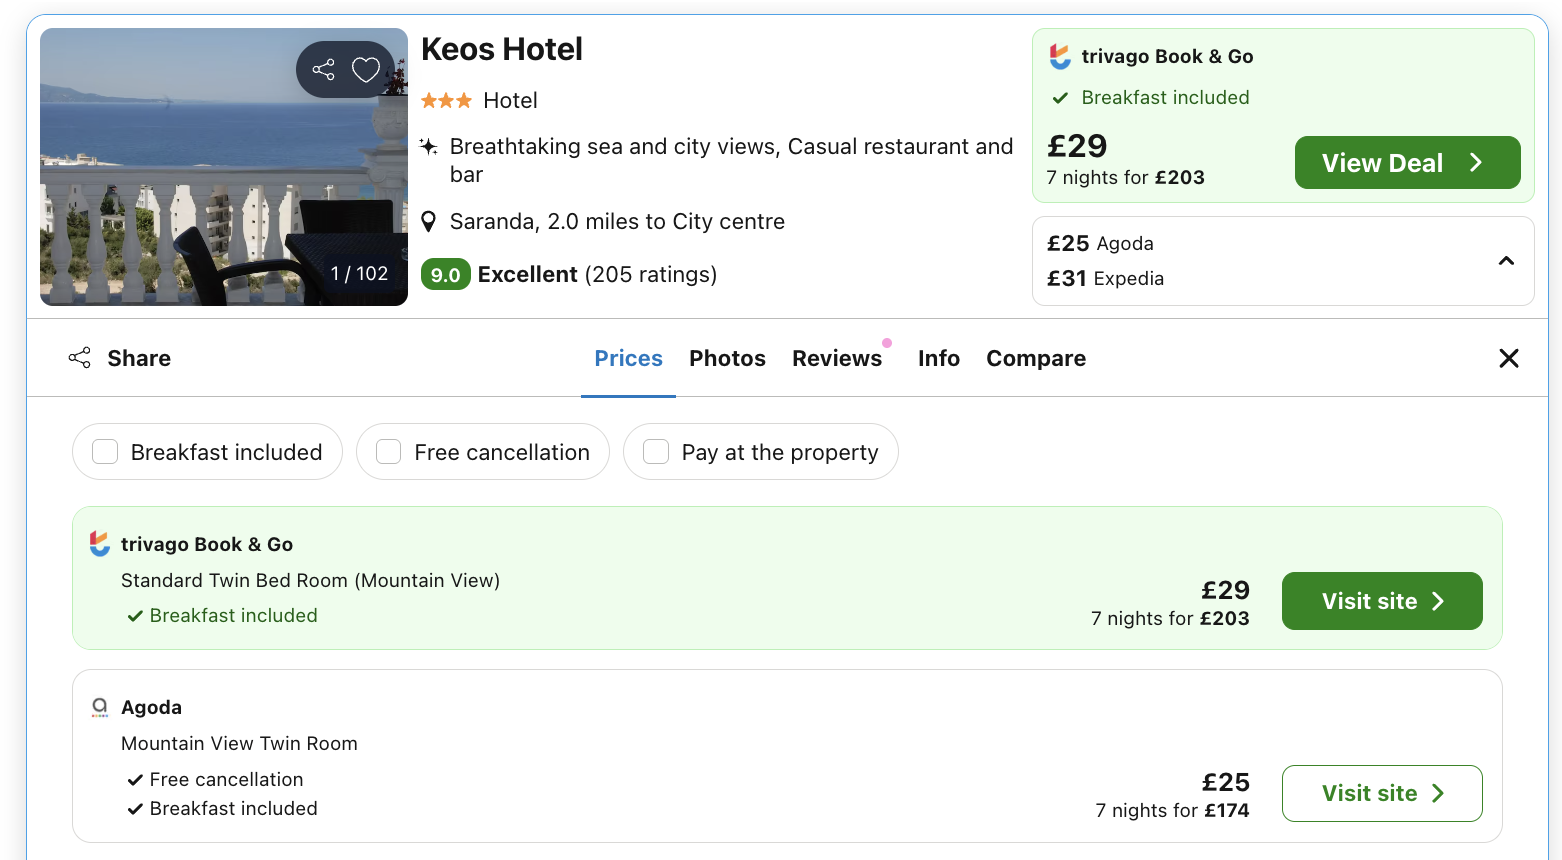Click trivago logo in Book & Go row
This screenshot has height=860, width=1562.
point(100,544)
